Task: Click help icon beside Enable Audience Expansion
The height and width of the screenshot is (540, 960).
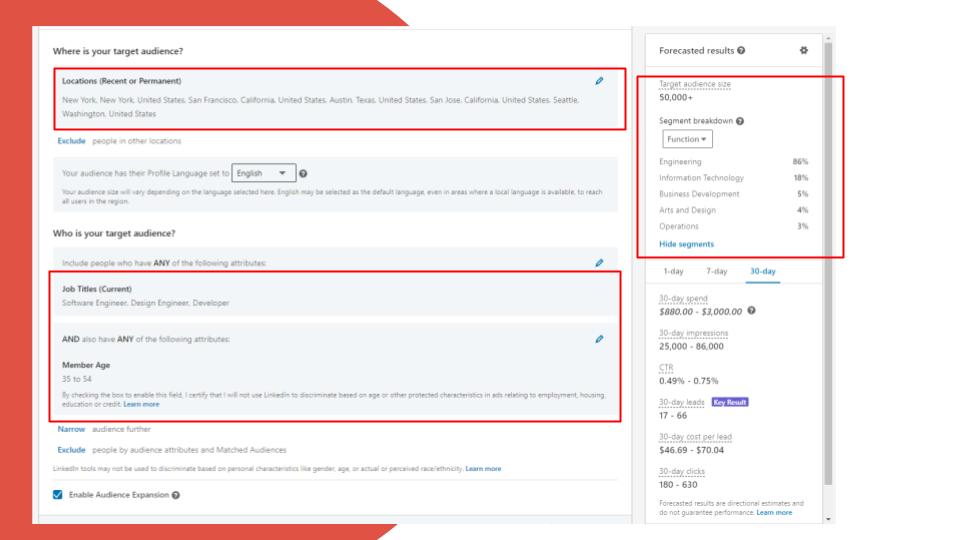Action: [x=176, y=495]
